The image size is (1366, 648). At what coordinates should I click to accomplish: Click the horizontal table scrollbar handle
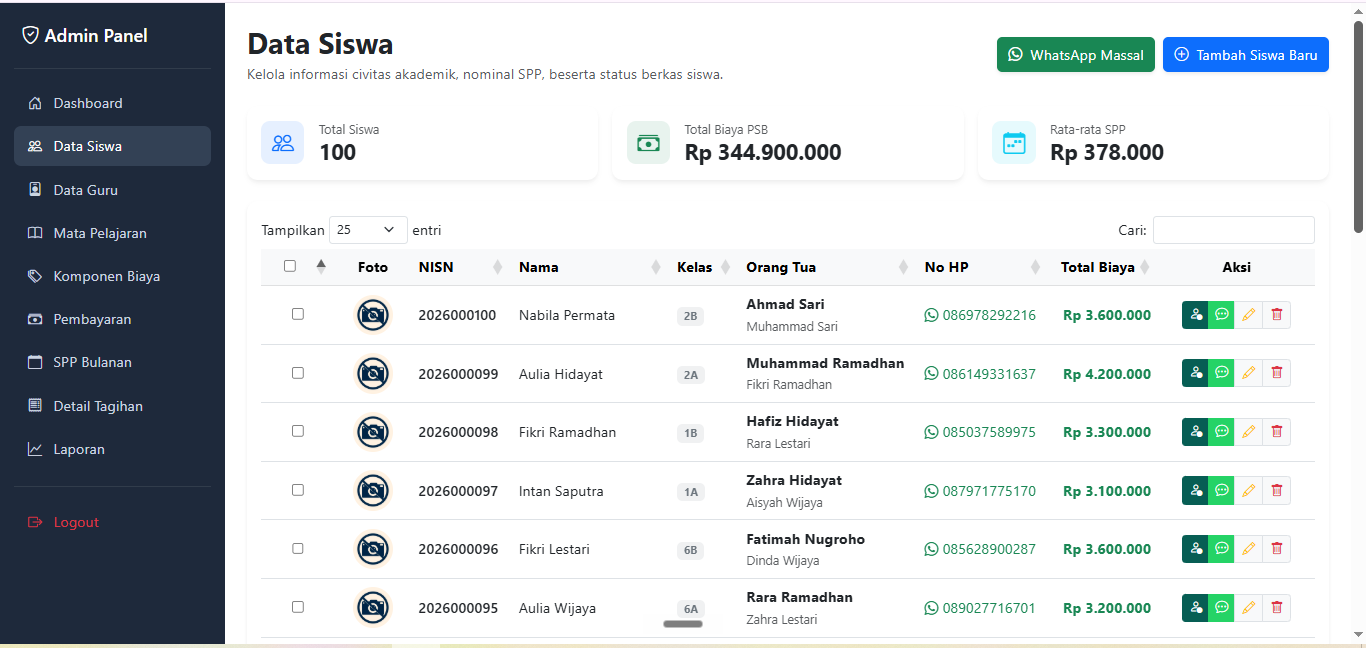pyautogui.click(x=683, y=624)
